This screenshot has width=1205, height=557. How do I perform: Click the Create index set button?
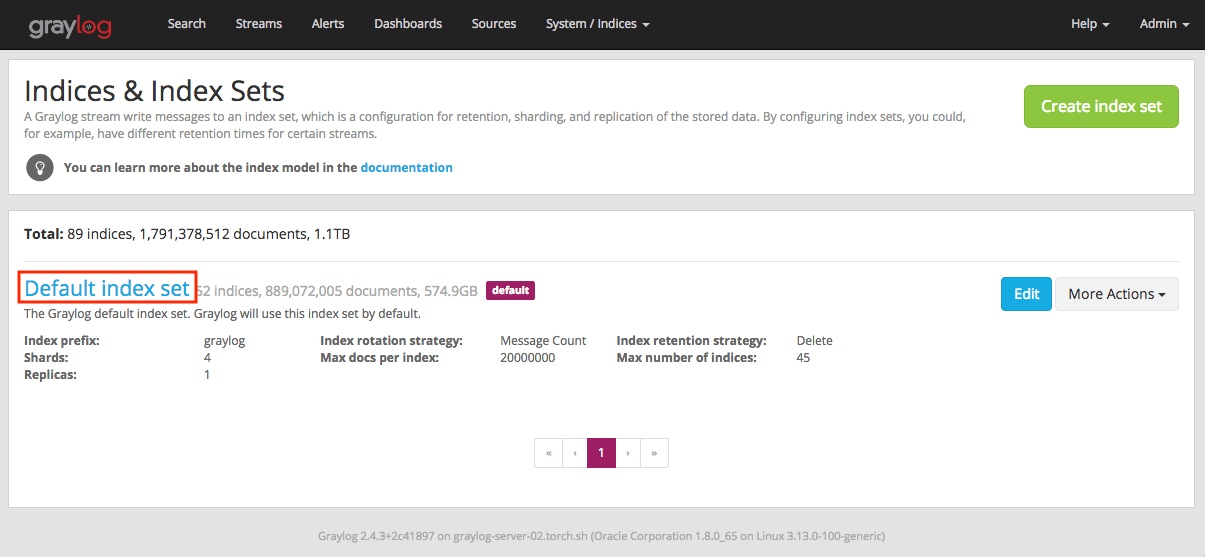point(1101,106)
